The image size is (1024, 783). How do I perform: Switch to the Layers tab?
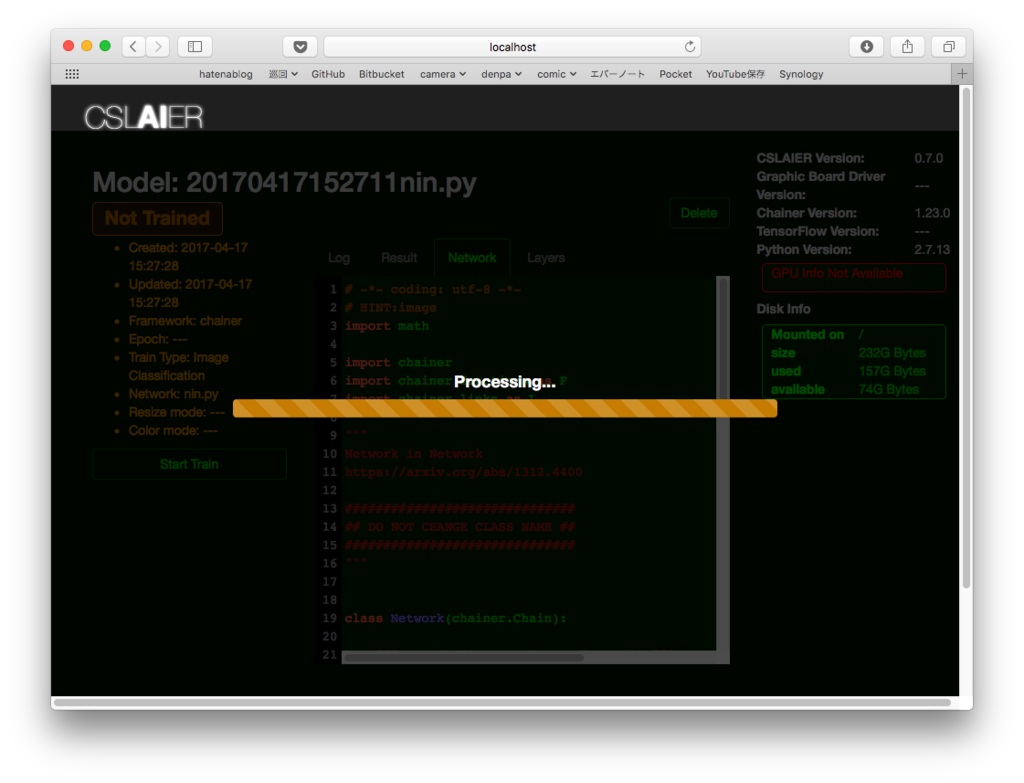(546, 258)
